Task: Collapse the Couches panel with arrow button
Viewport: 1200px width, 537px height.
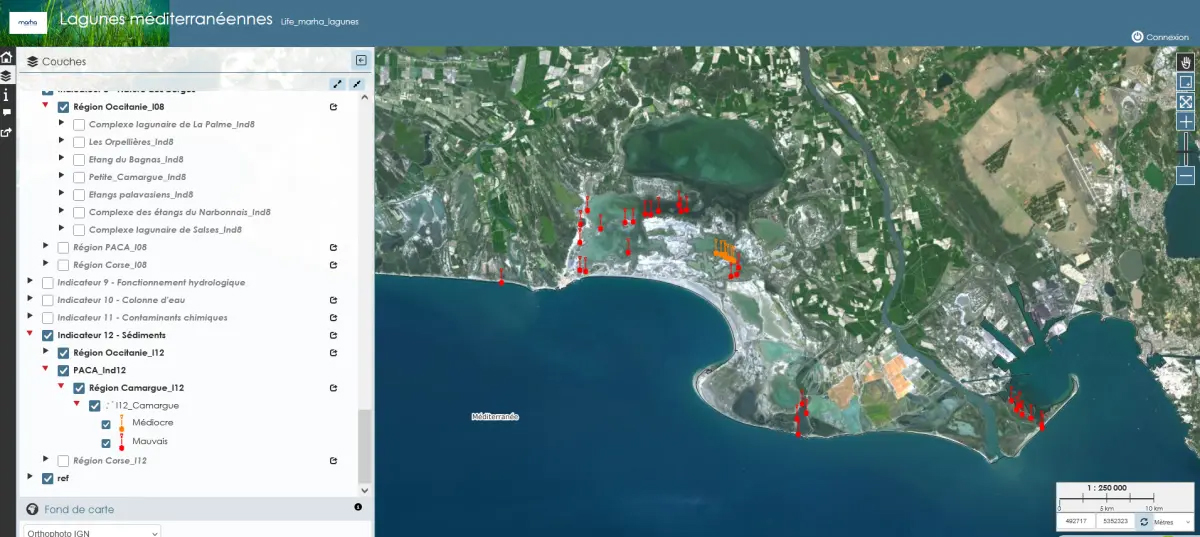Action: pyautogui.click(x=361, y=61)
